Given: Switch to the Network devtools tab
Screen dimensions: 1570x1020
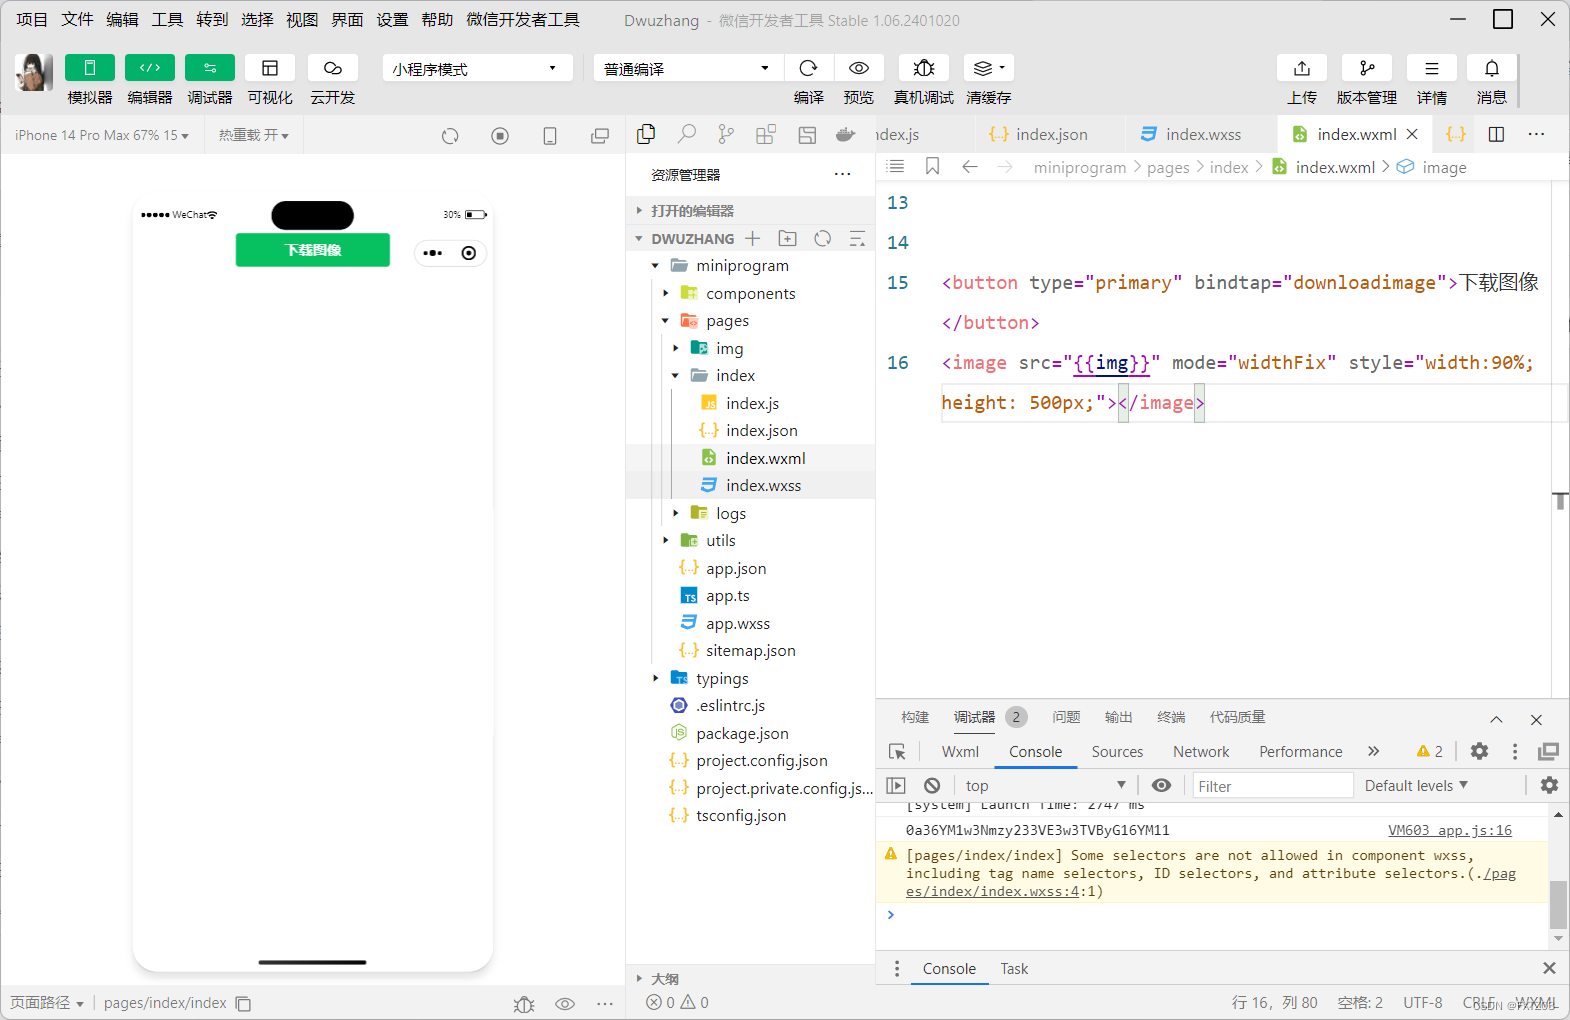Looking at the screenshot, I should coord(1201,752).
